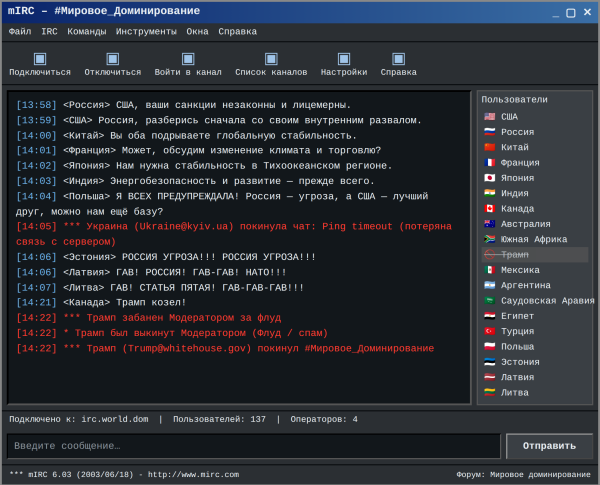Click the Литва 'СТАТЬЯ ПЯТАЯ' message

160,287
